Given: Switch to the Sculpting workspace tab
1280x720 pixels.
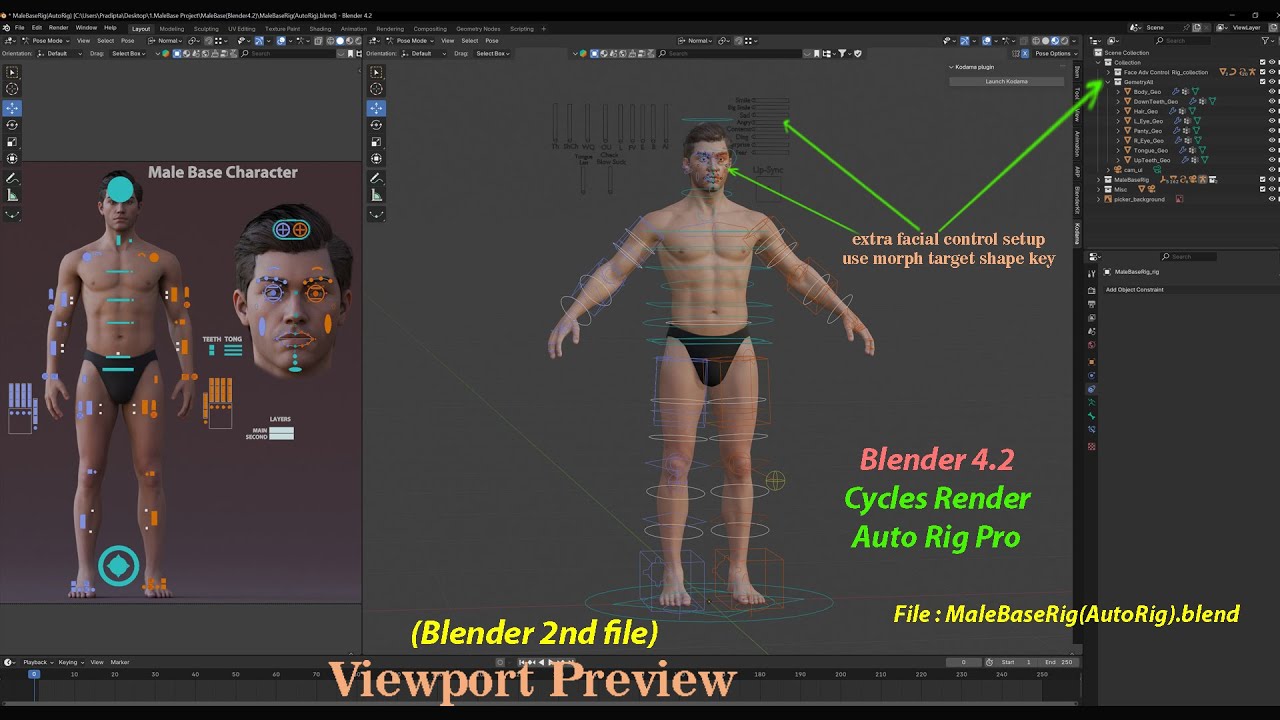Looking at the screenshot, I should click(206, 29).
